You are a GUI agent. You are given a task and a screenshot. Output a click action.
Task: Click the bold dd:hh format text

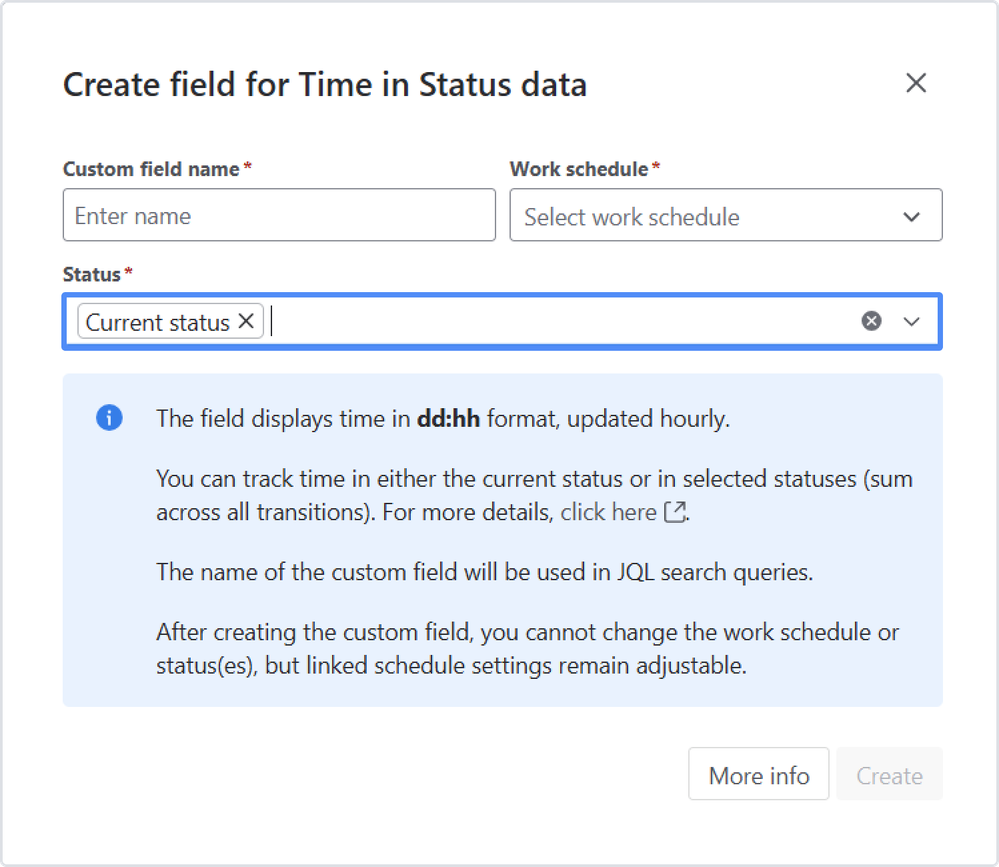click(448, 418)
